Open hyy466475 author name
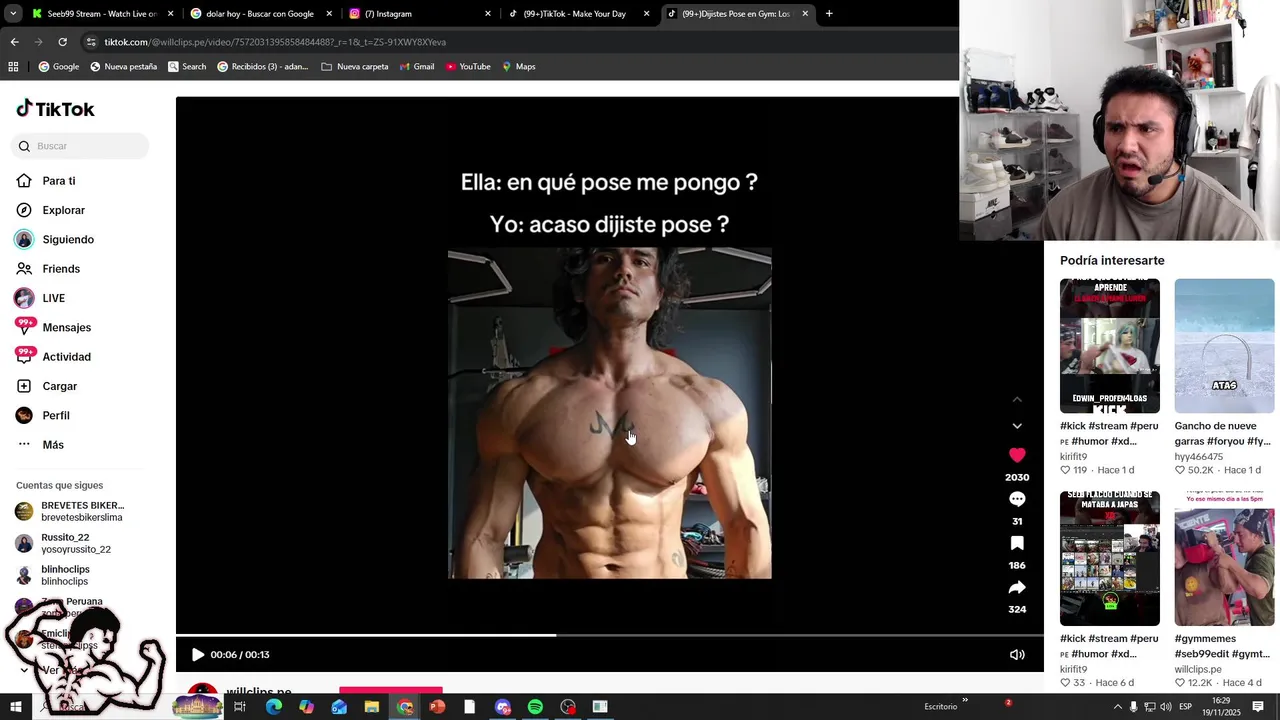 (x=1198, y=457)
